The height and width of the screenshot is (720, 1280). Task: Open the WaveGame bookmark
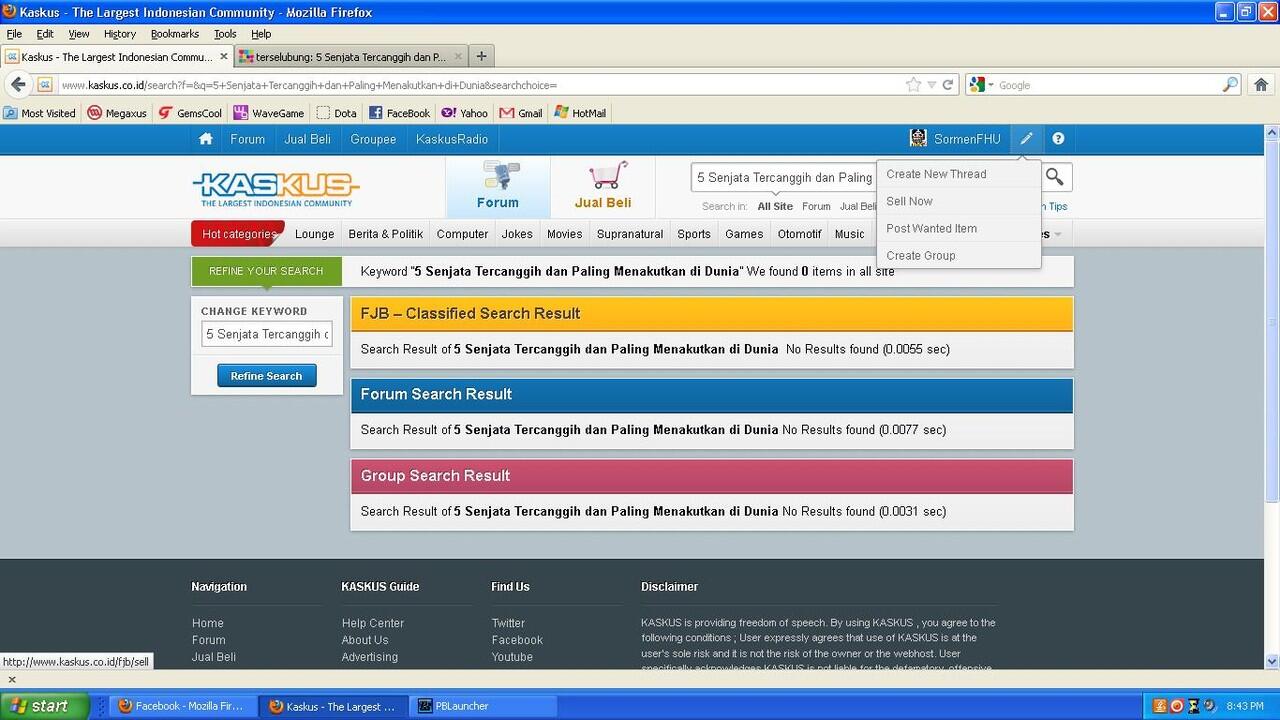(x=269, y=113)
